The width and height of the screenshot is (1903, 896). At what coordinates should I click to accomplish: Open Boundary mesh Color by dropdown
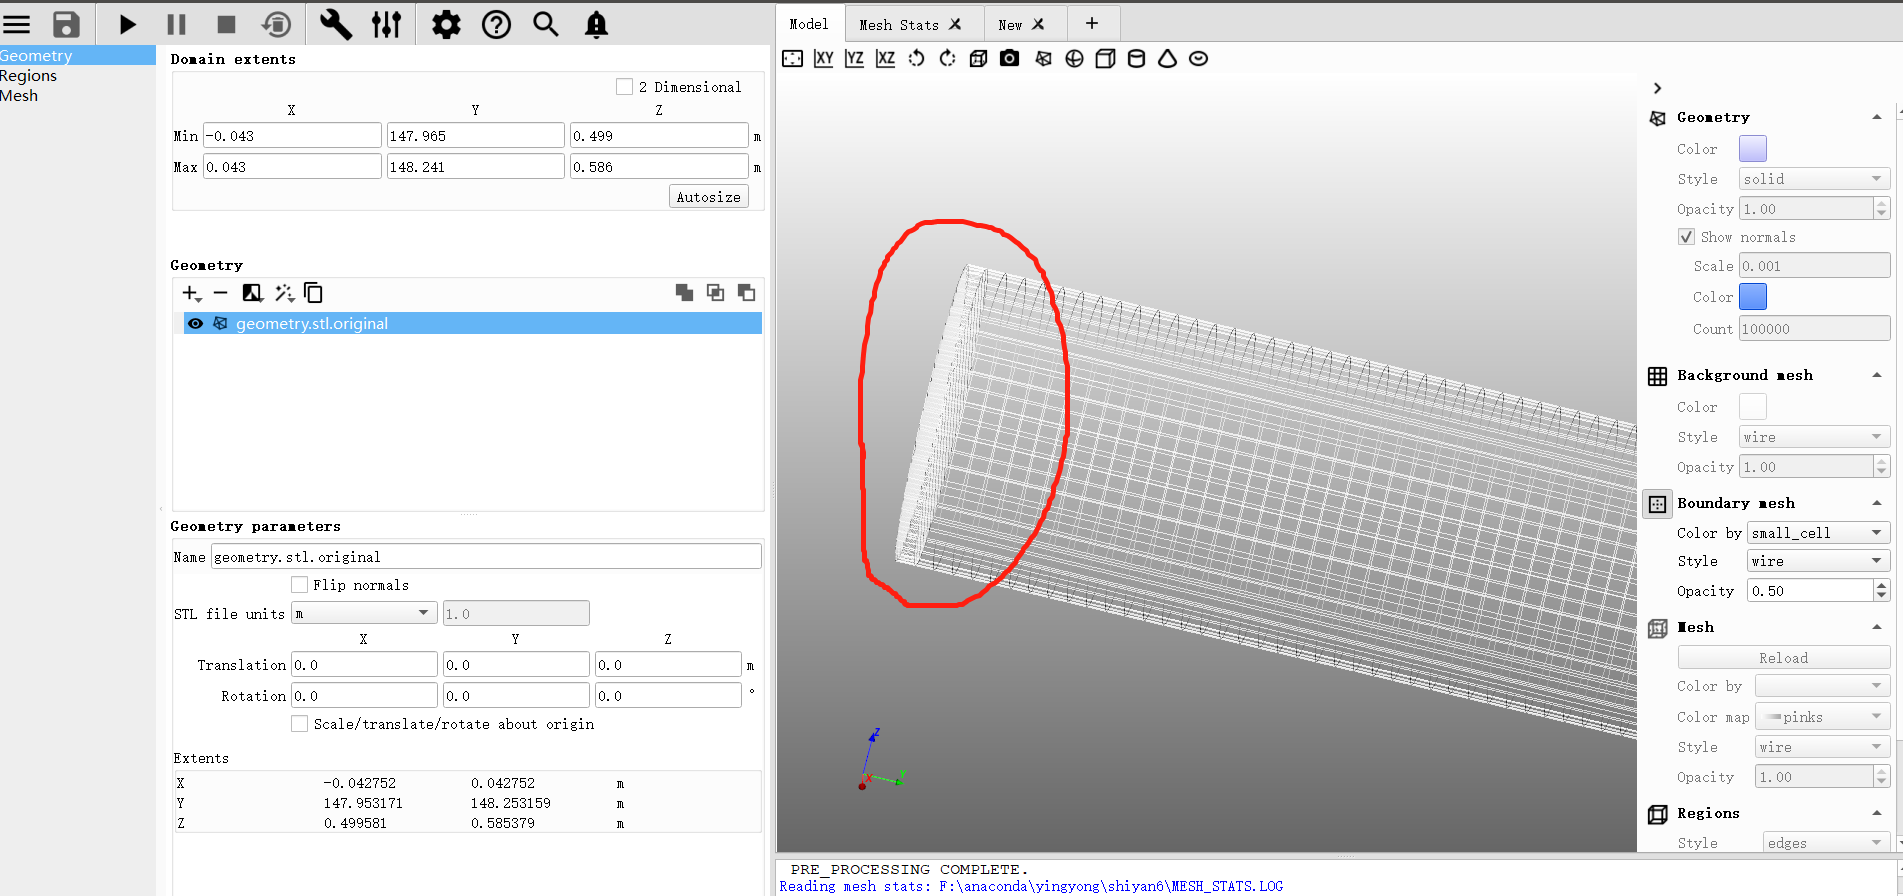[1817, 533]
